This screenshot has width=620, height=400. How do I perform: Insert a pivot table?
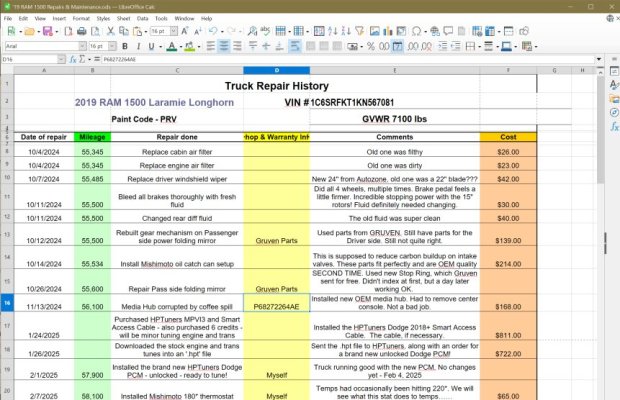point(401,31)
